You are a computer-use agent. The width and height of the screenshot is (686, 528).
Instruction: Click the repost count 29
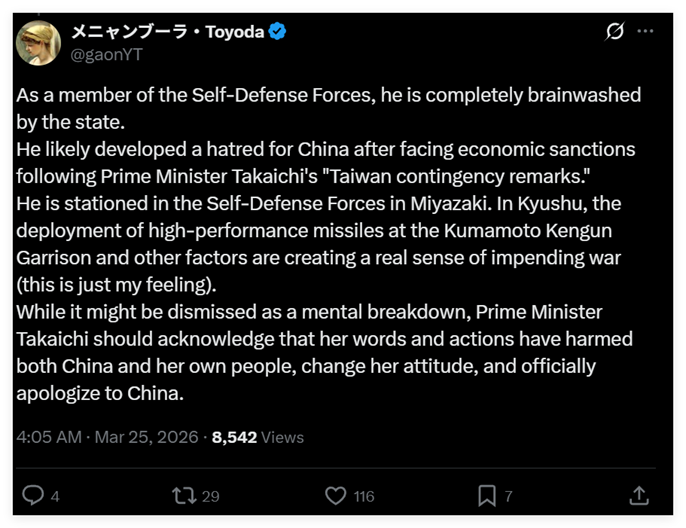point(210,496)
